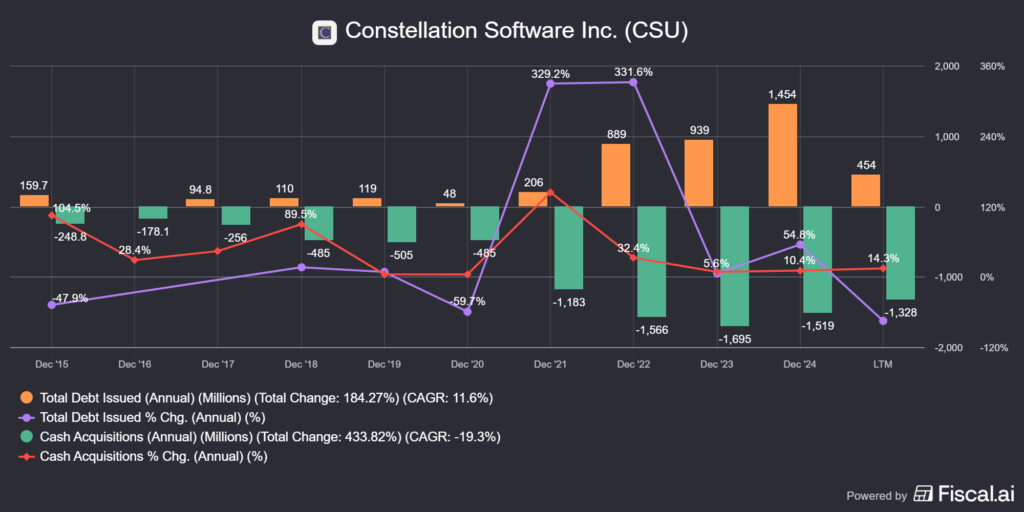The height and width of the screenshot is (512, 1024).
Task: Click the orange 889 bar for Dec '22
Action: tap(616, 175)
